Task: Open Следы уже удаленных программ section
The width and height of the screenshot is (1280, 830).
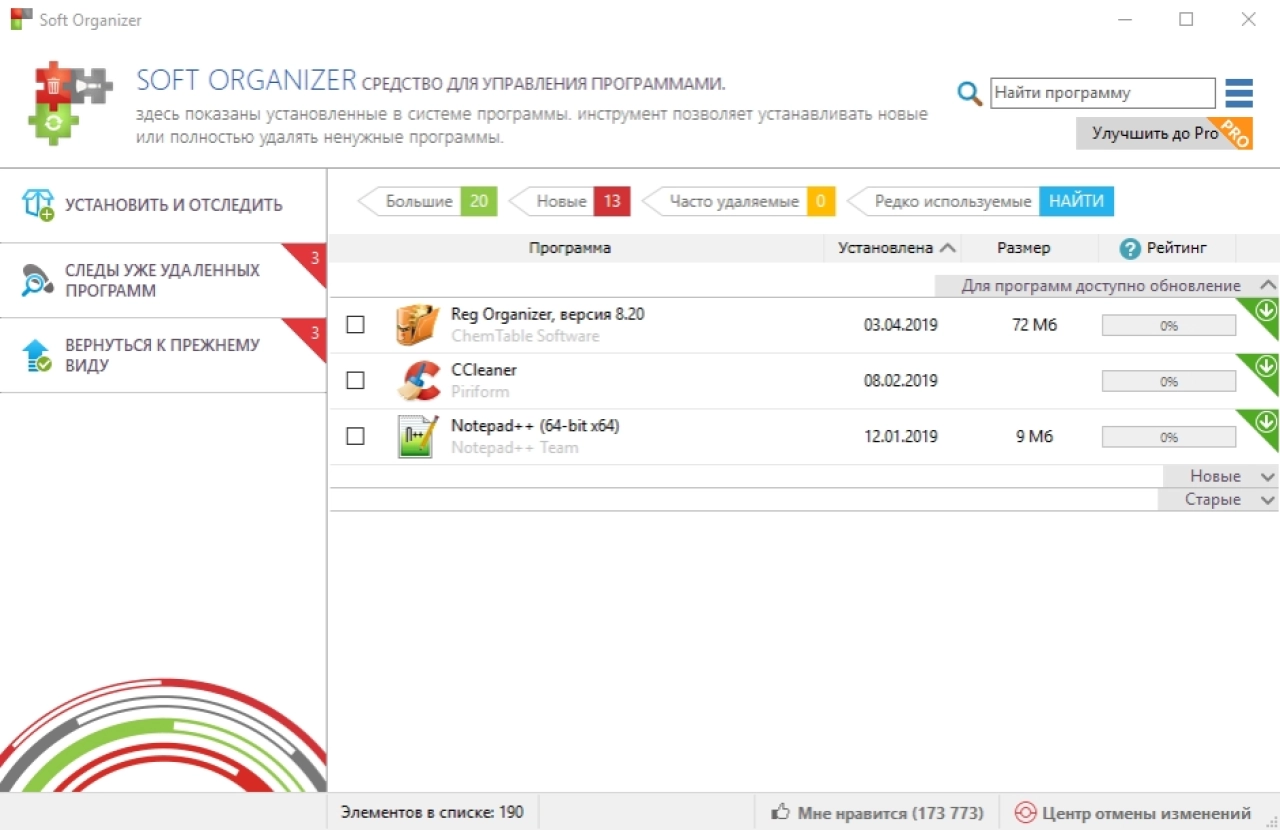Action: pyautogui.click(x=163, y=281)
